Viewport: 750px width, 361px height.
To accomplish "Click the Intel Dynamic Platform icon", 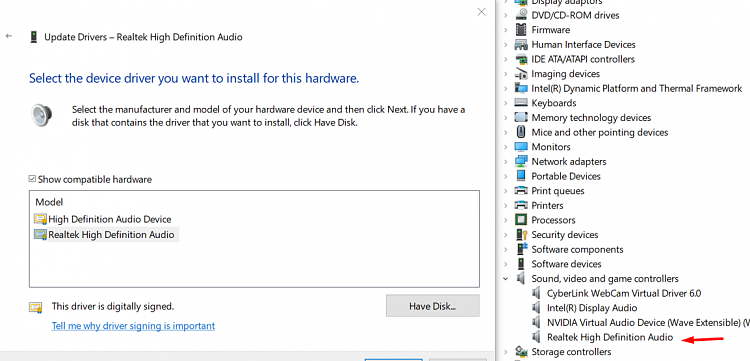I will pos(521,88).
